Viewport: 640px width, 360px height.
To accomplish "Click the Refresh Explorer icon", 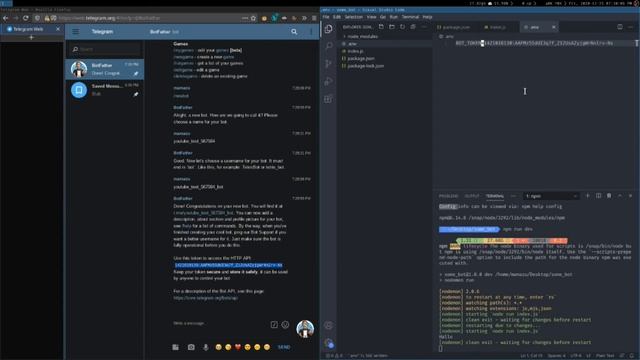I will [402, 27].
